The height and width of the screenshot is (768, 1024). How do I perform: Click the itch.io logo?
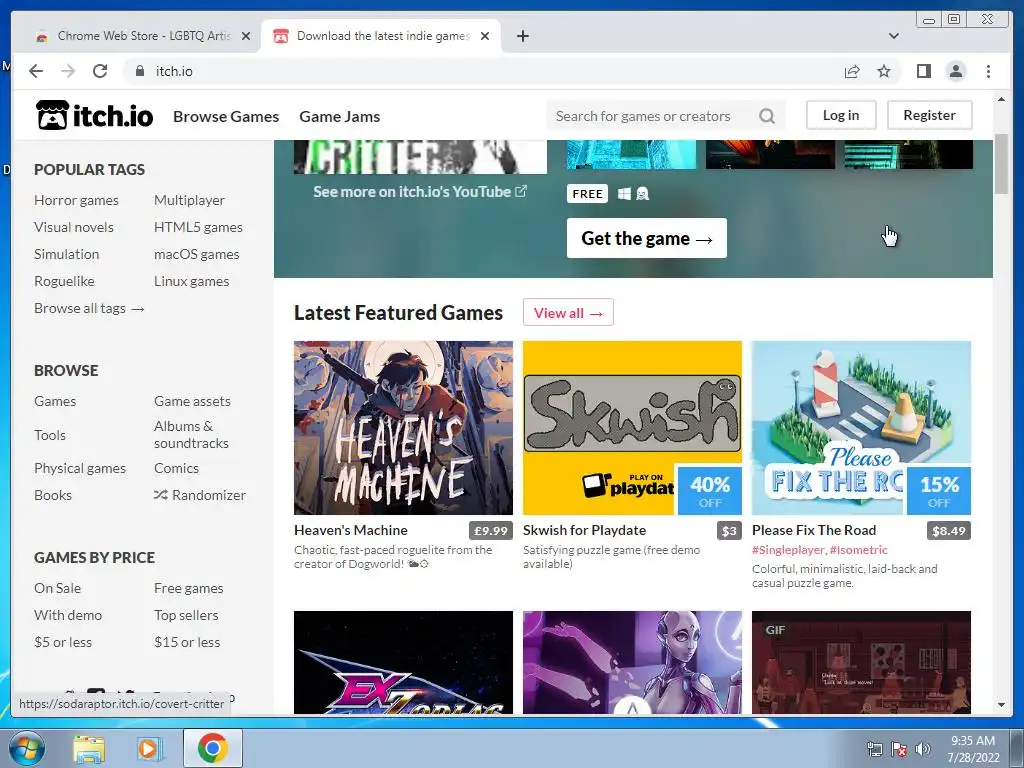tap(95, 116)
